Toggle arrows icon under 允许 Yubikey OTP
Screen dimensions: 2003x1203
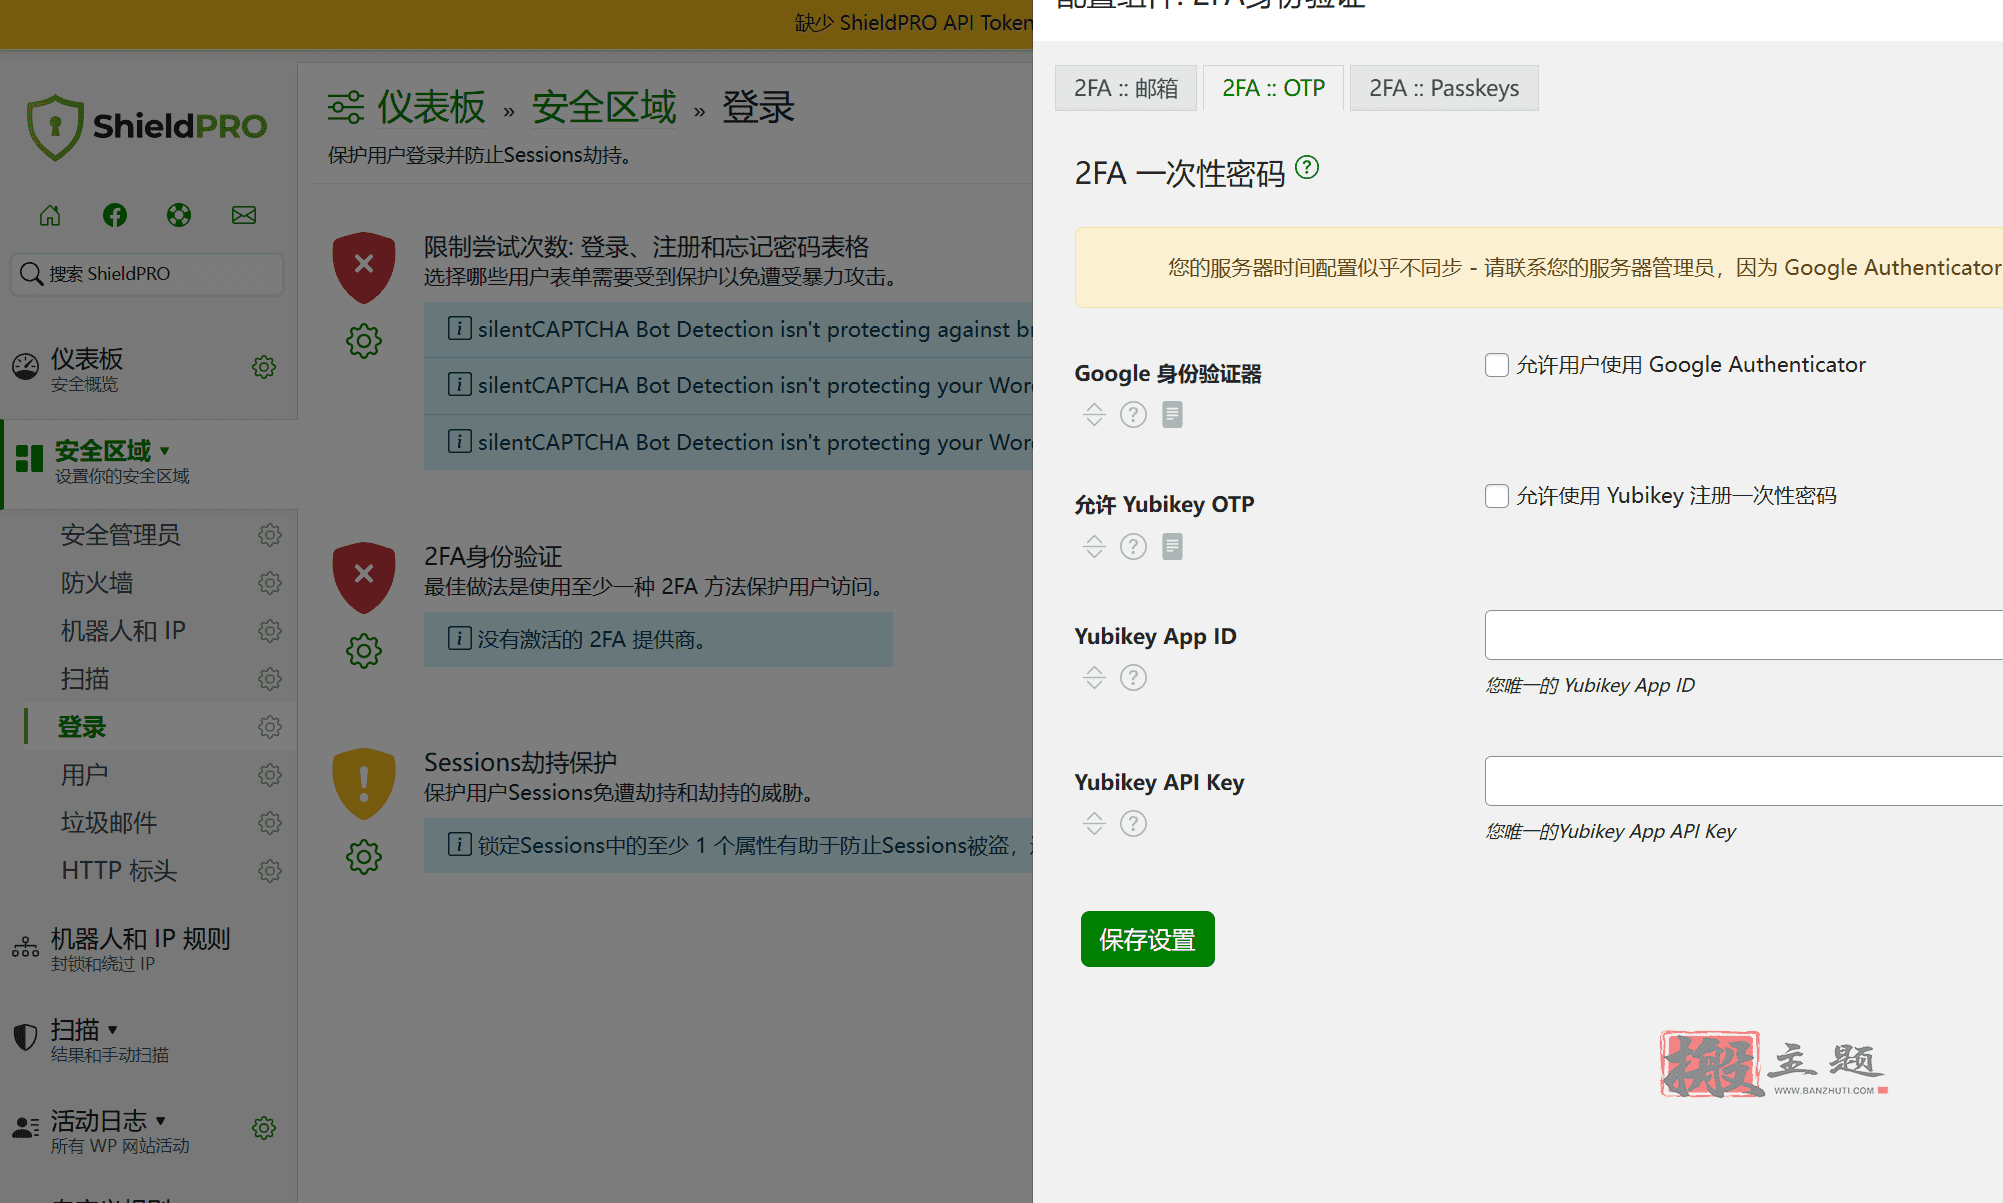(1094, 547)
